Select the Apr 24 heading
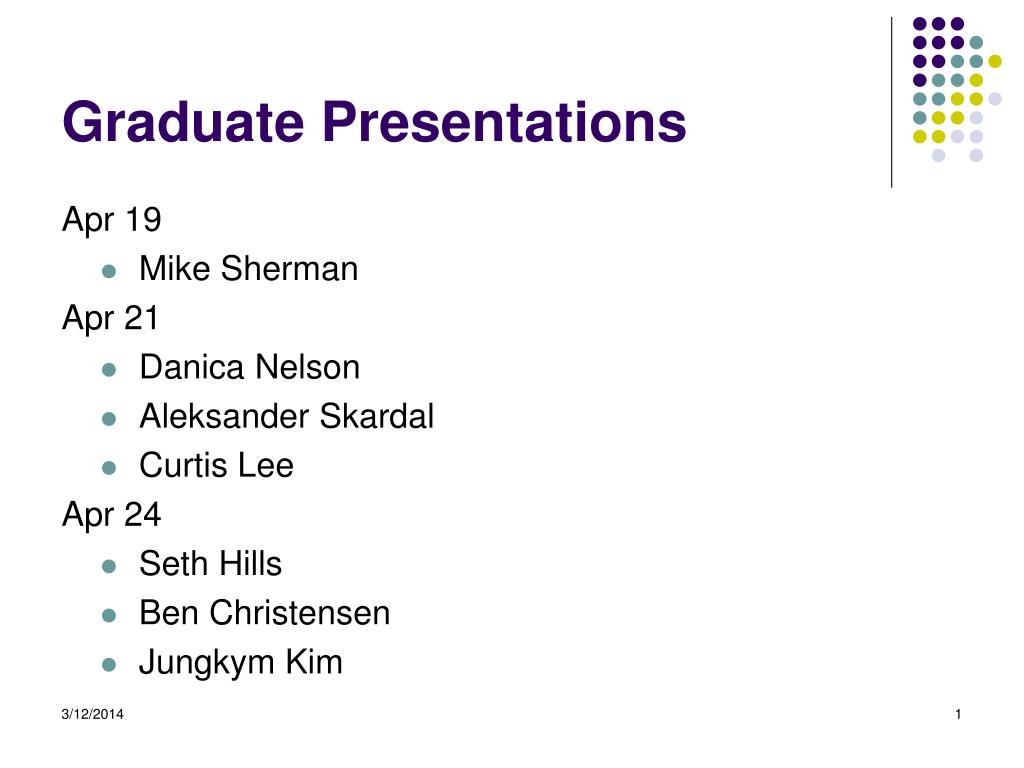 point(112,515)
